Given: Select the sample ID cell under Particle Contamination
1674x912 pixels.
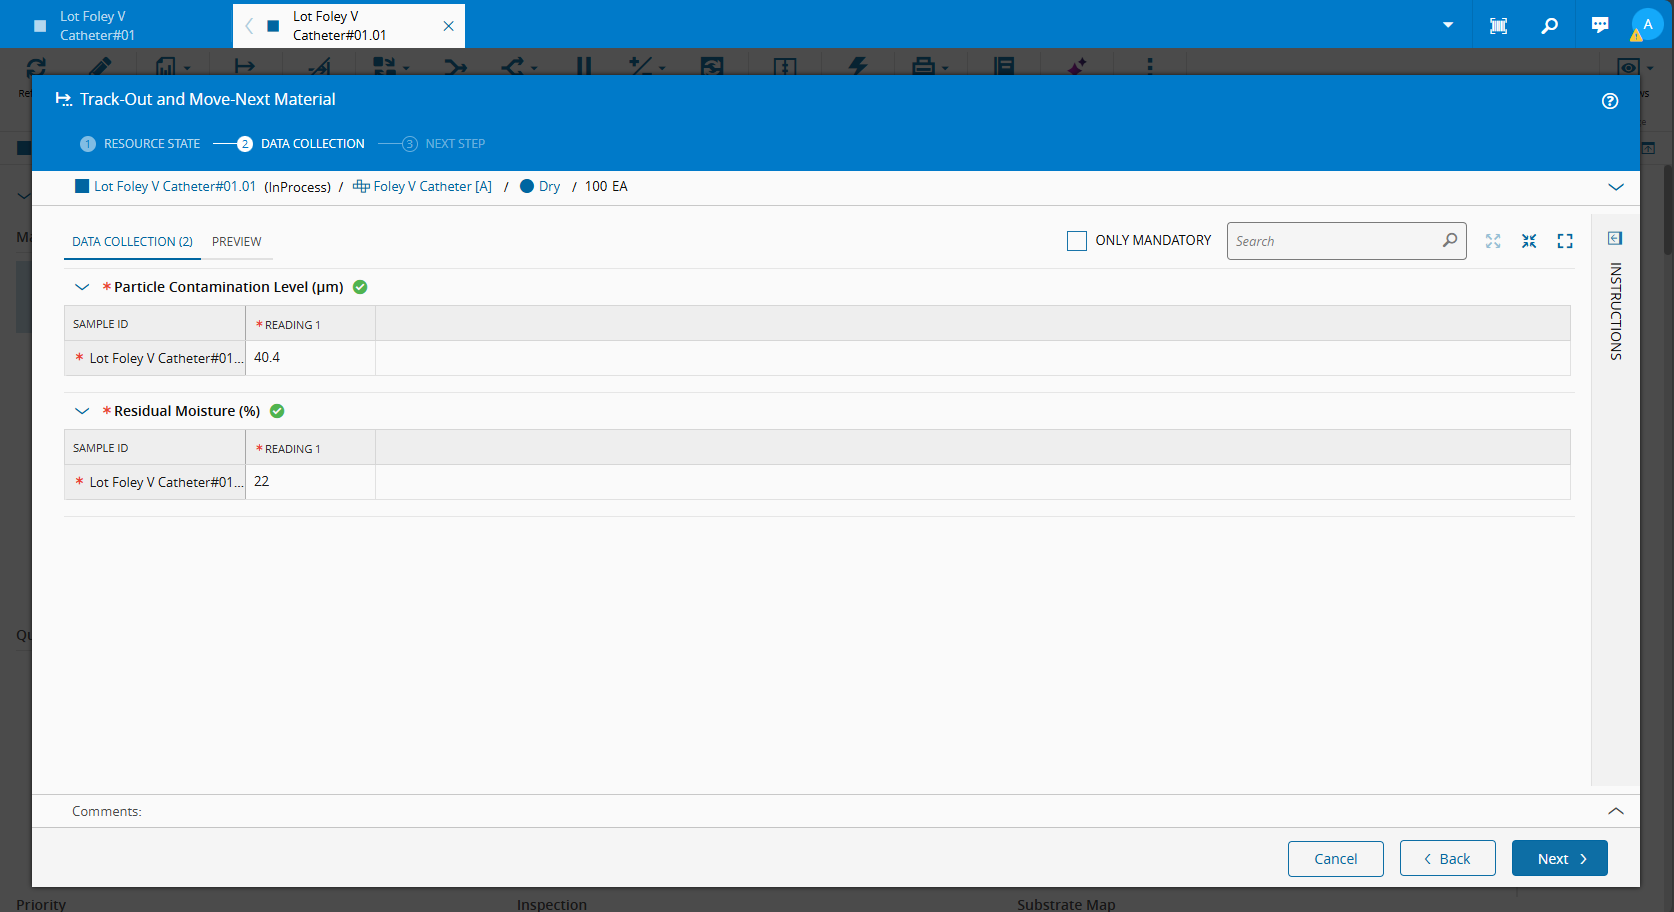Looking at the screenshot, I should pyautogui.click(x=155, y=358).
